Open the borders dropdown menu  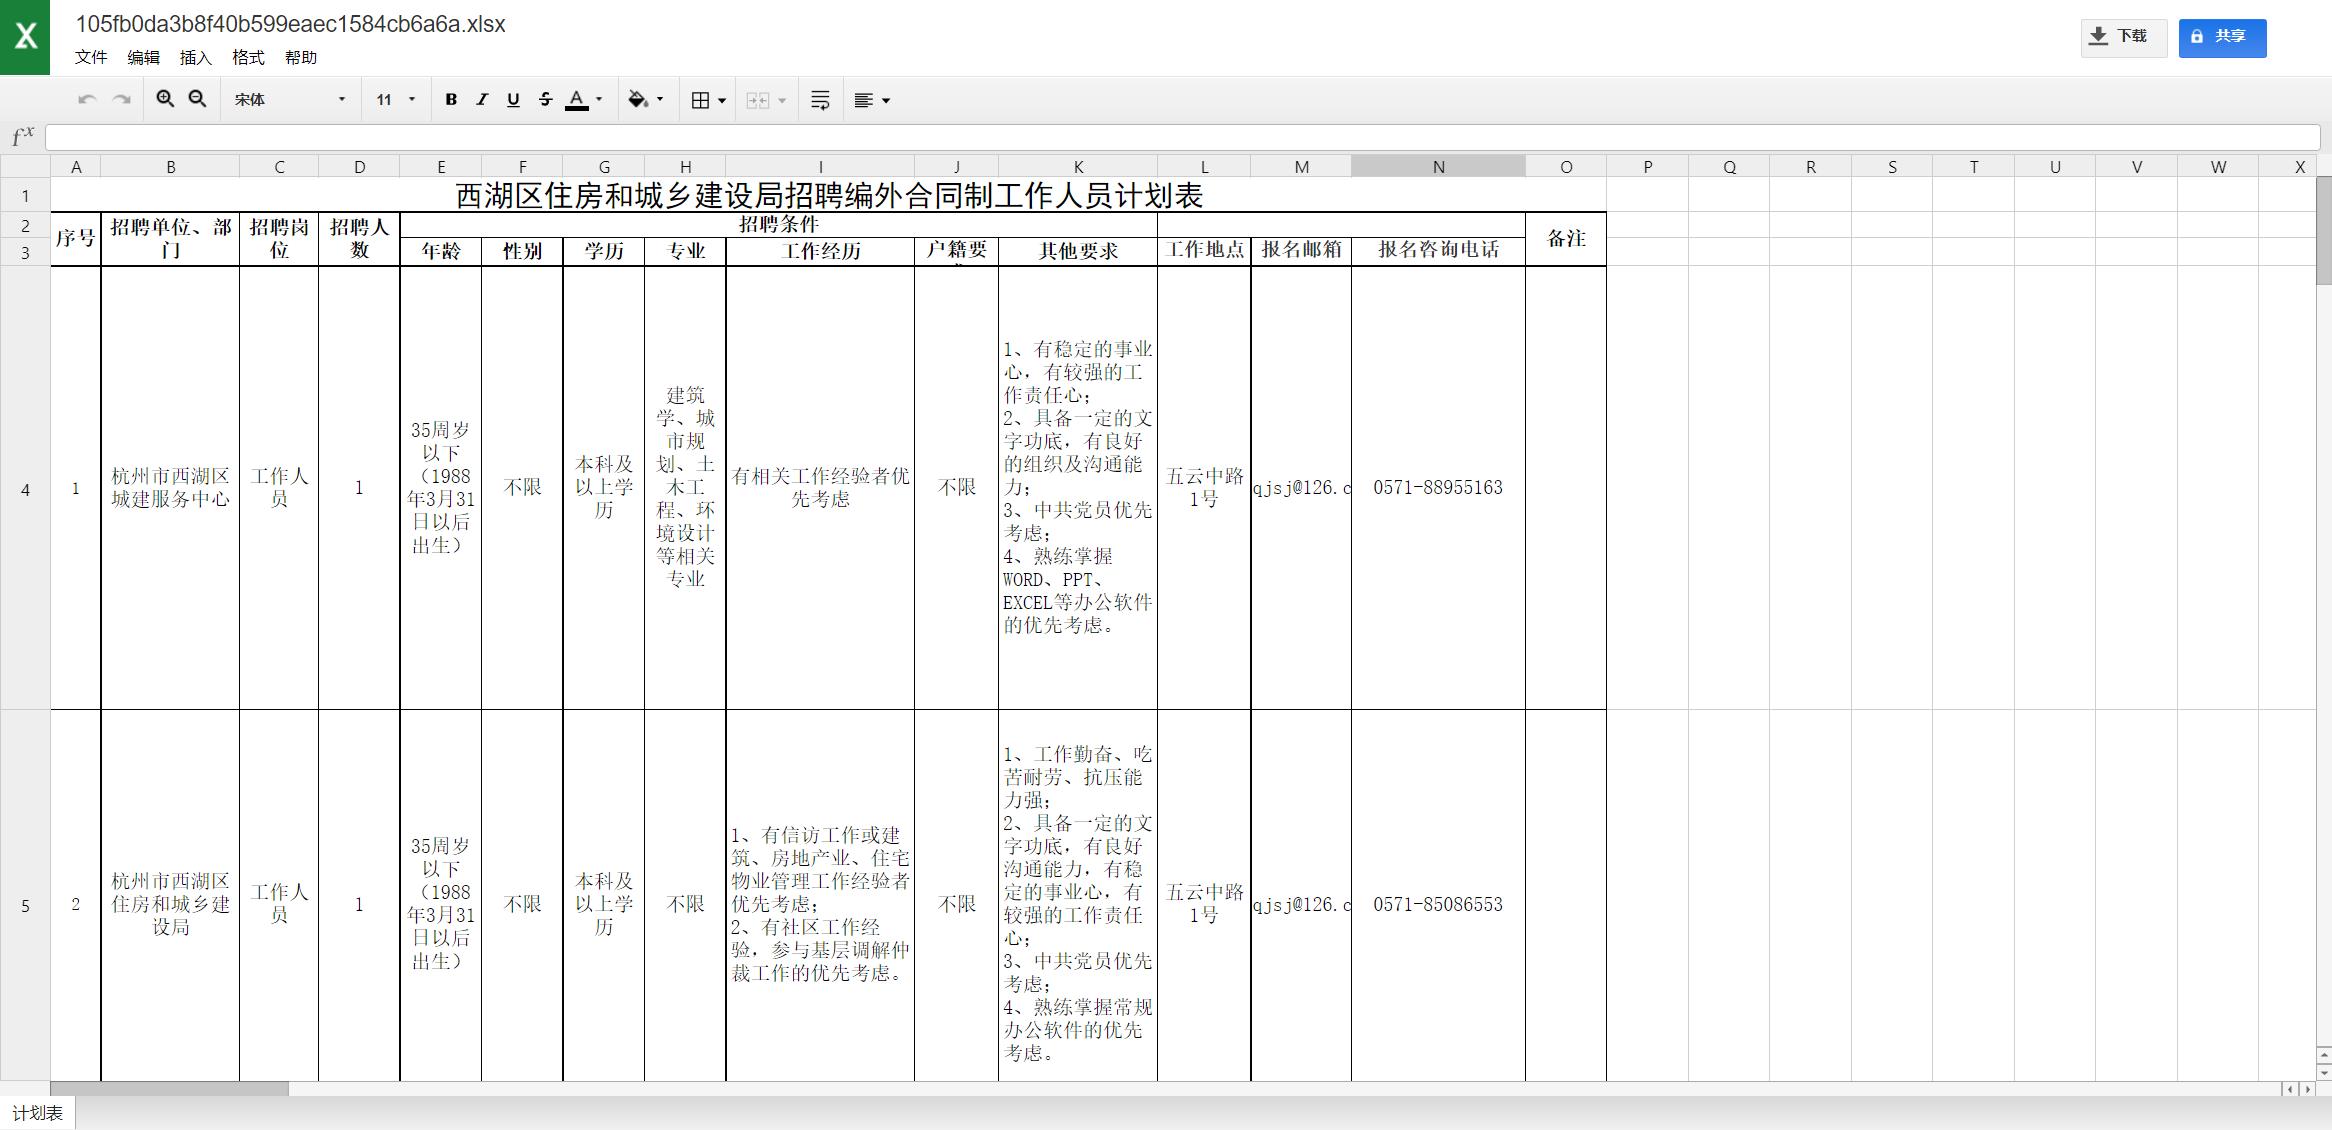[x=722, y=99]
